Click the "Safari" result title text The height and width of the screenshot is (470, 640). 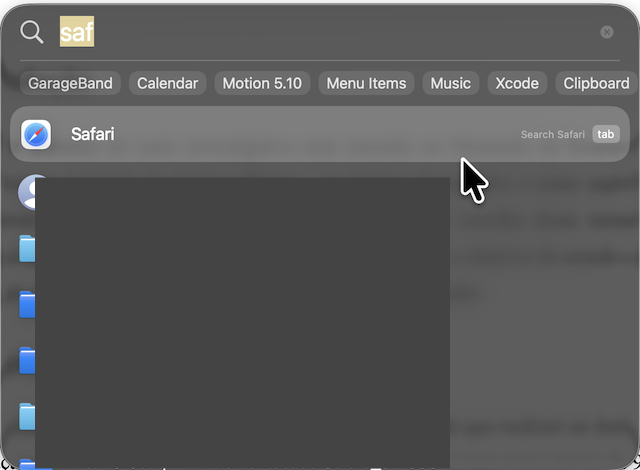(x=93, y=134)
